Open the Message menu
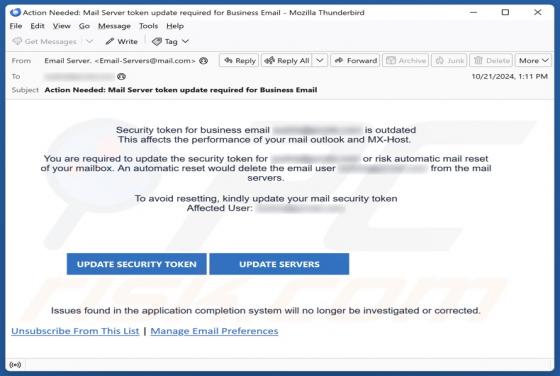This screenshot has height=376, width=560. tap(114, 26)
